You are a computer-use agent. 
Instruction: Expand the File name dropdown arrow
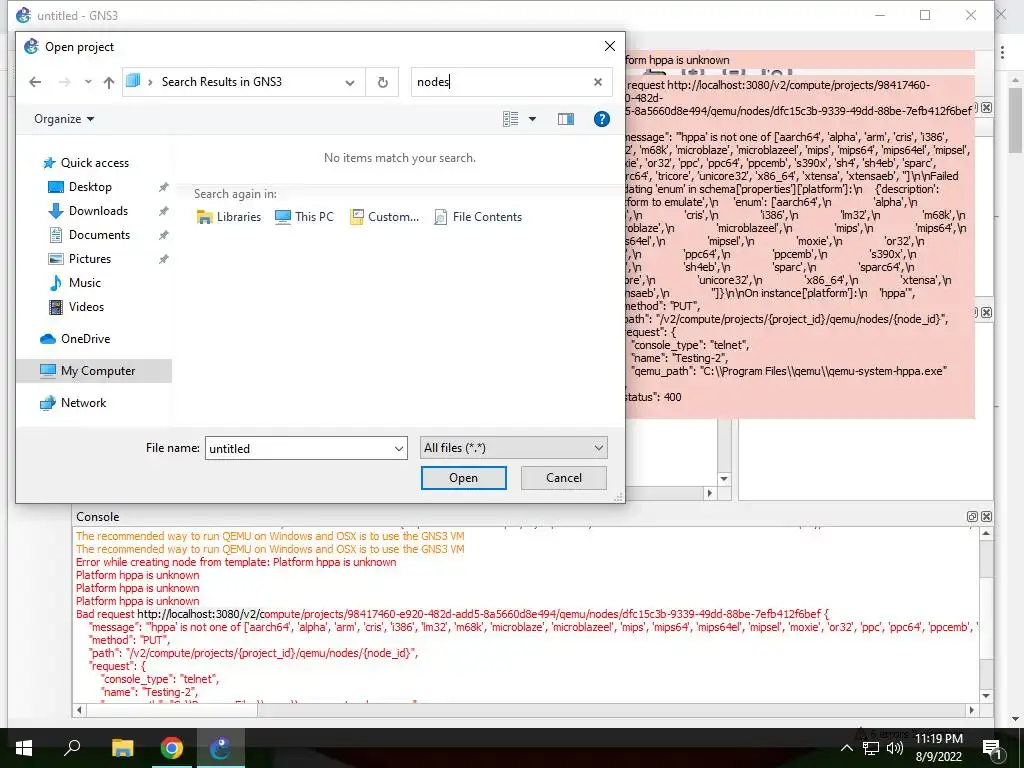[x=399, y=449]
